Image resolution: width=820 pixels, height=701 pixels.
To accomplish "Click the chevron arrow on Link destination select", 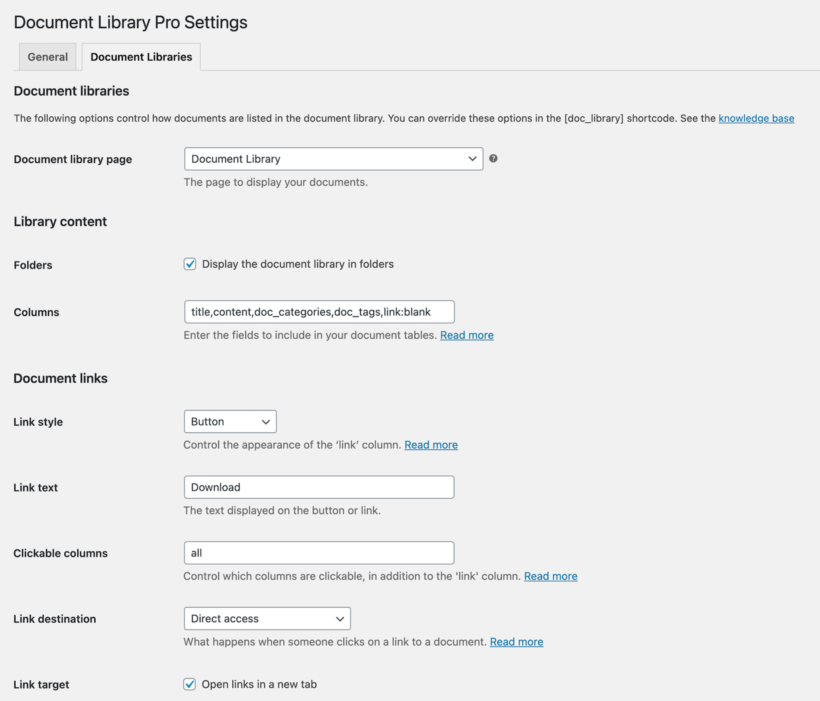I will pos(339,619).
